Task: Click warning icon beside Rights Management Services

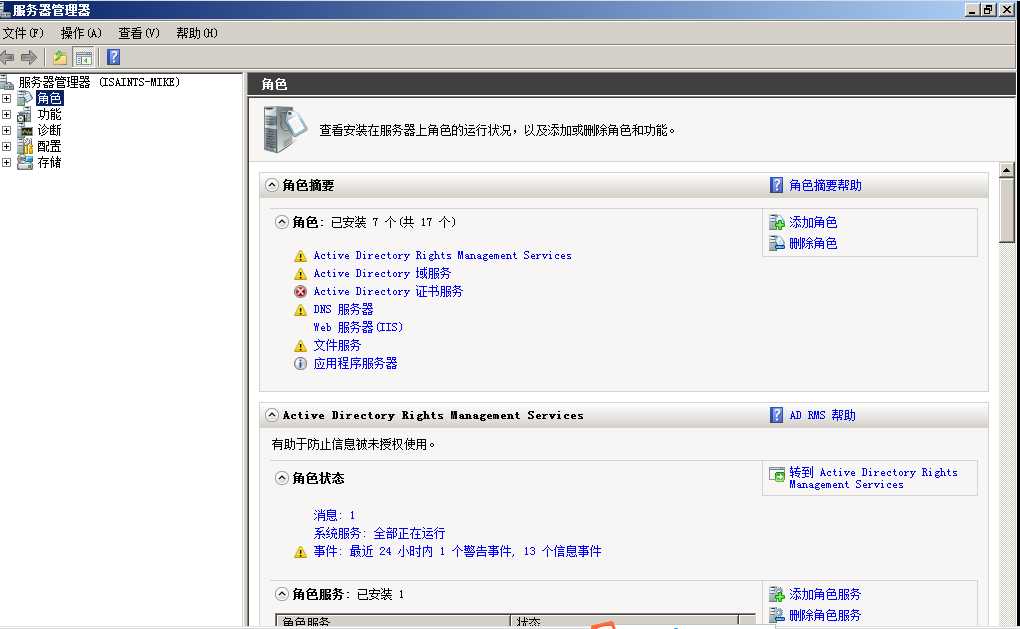Action: (300, 256)
